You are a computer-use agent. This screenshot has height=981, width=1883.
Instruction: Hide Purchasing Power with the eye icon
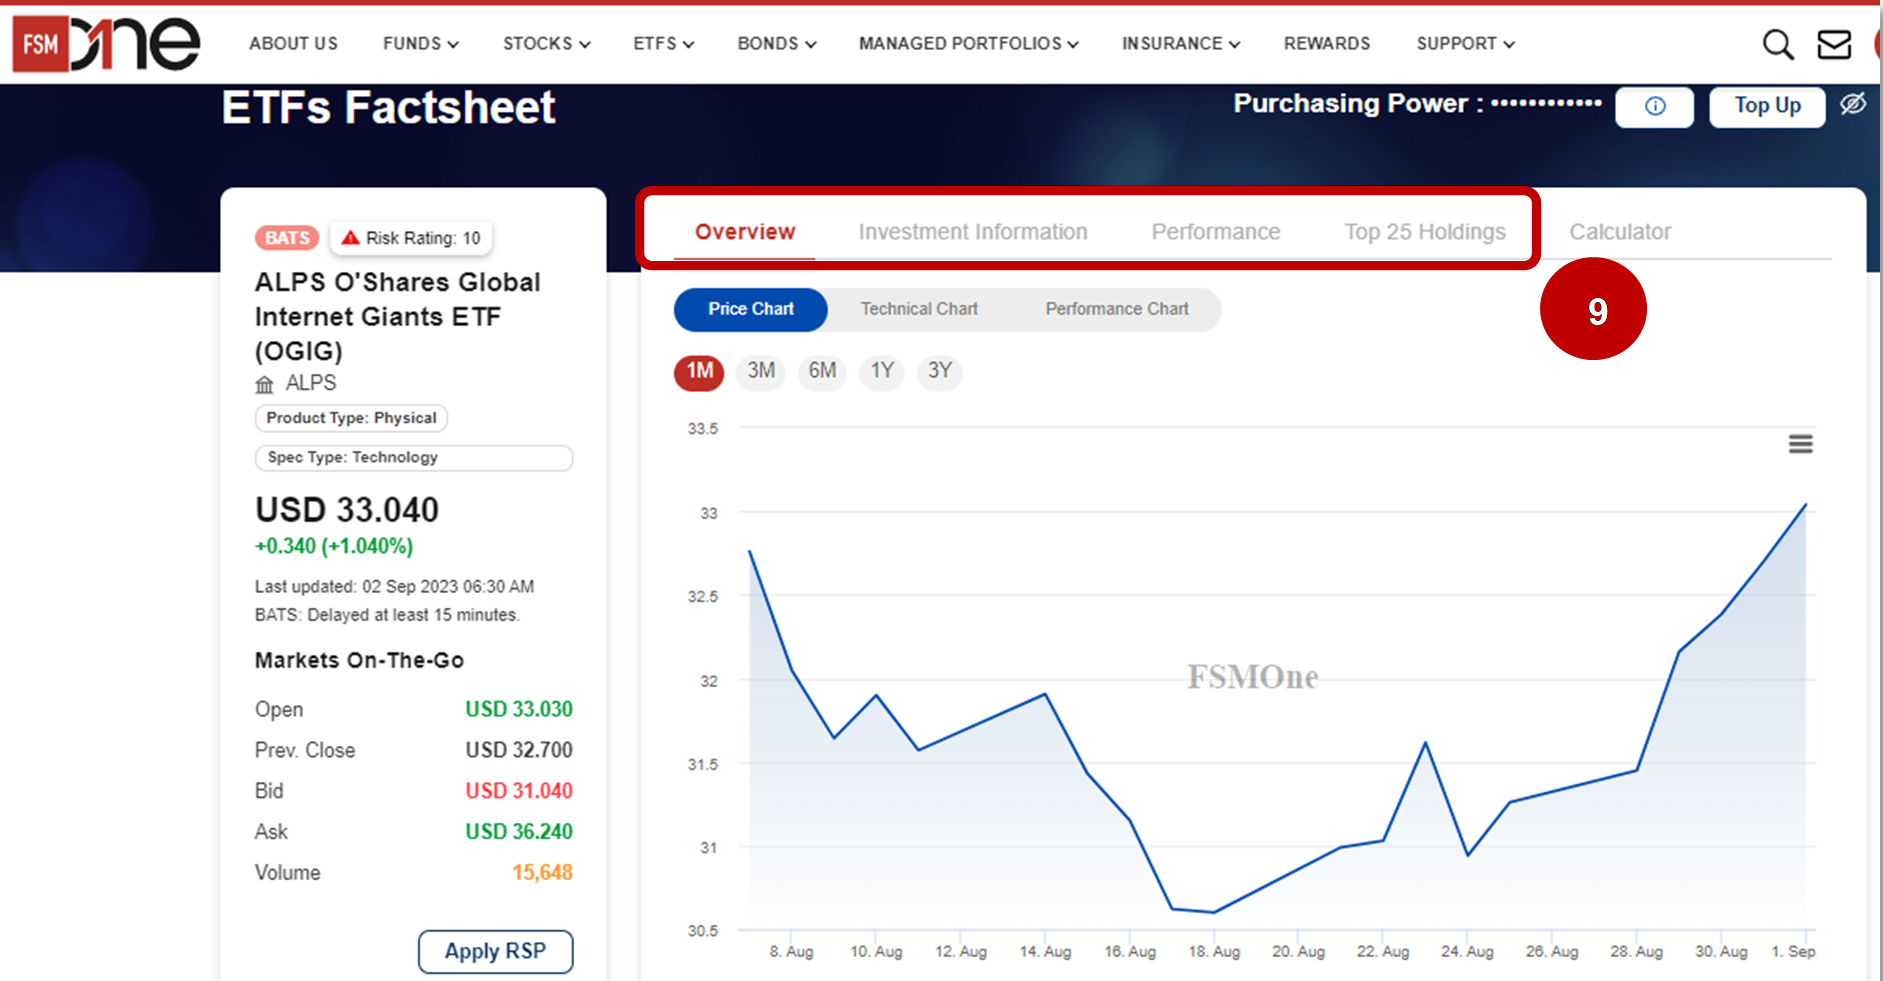(x=1853, y=104)
